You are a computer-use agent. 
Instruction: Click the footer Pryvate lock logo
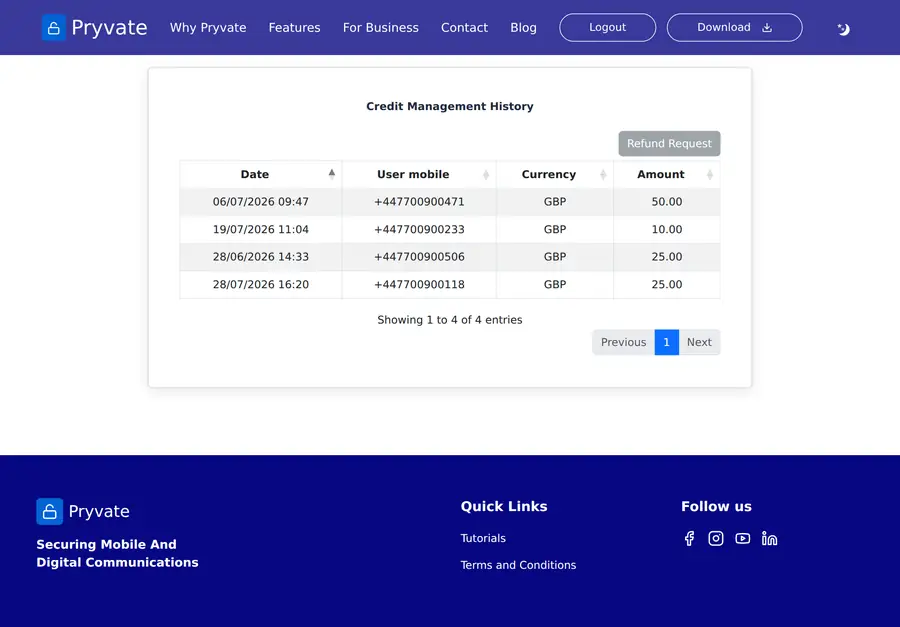50,511
